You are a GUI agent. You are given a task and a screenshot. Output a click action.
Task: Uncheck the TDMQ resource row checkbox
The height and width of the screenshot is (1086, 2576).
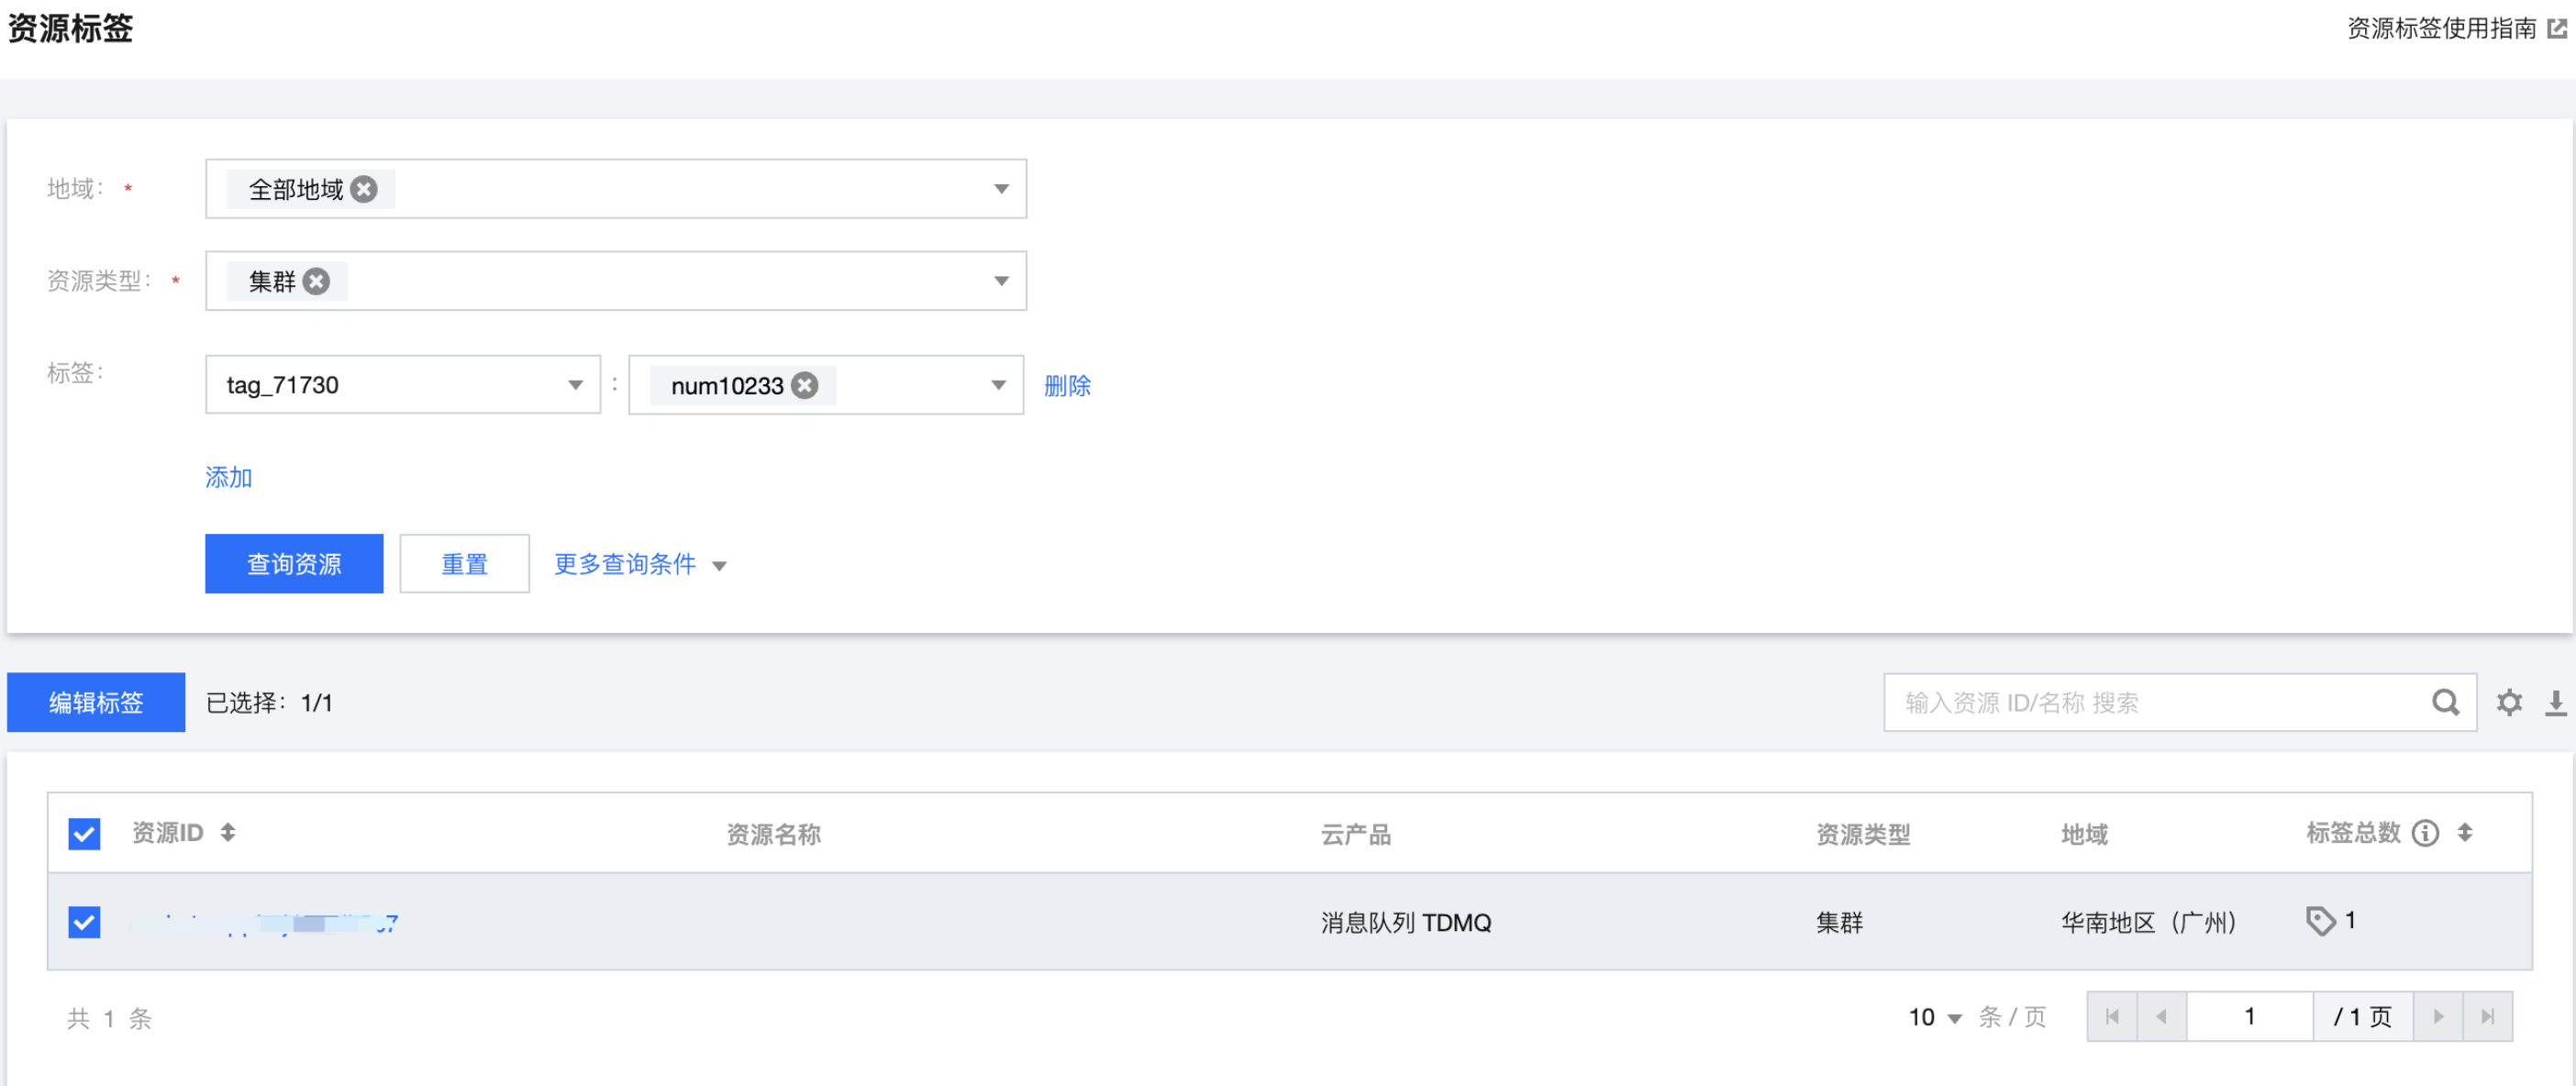tap(84, 921)
